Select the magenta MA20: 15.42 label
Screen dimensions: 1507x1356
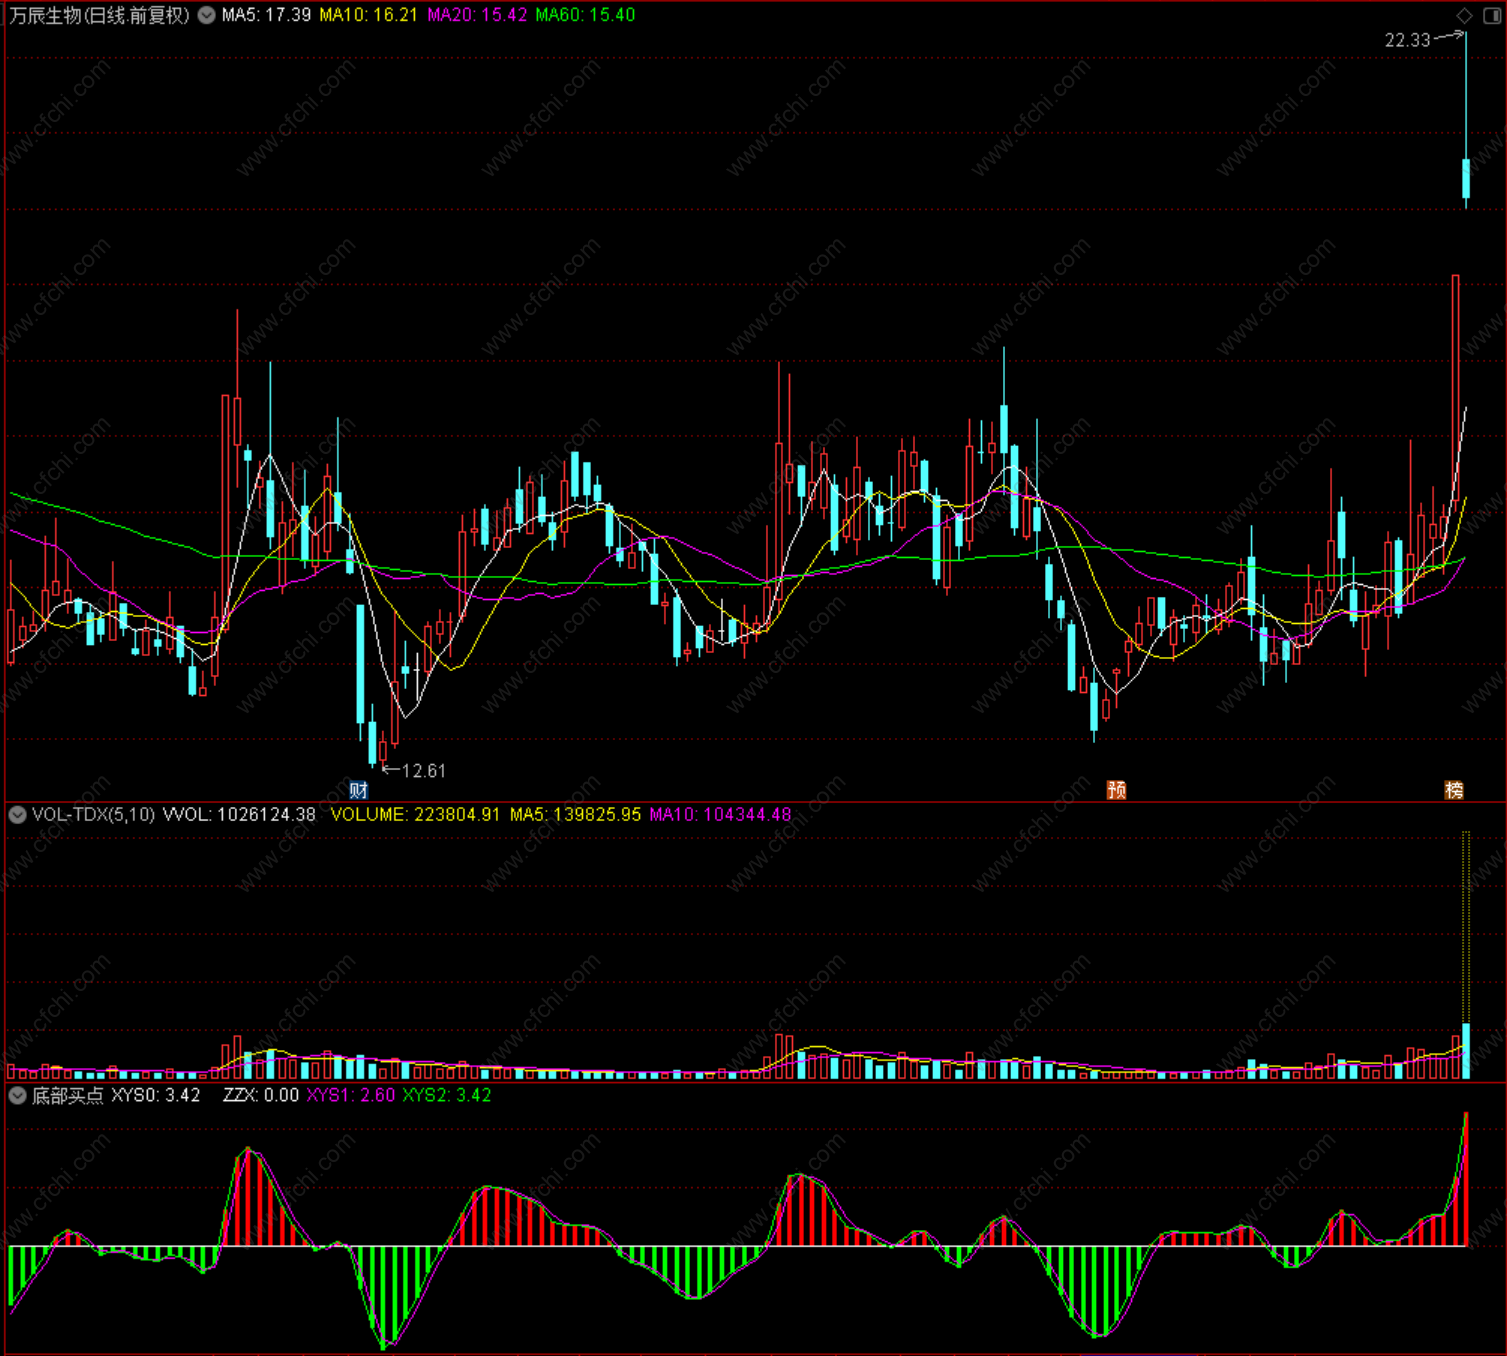coord(477,15)
